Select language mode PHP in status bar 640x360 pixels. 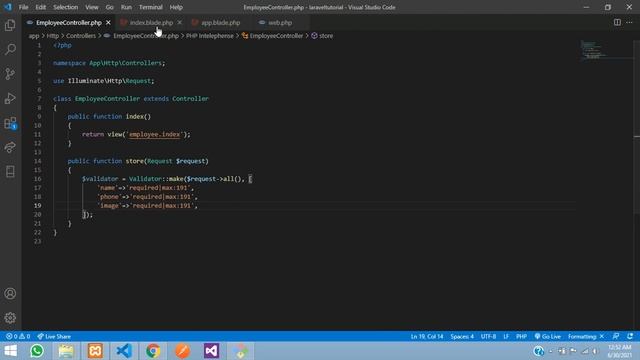coord(521,336)
